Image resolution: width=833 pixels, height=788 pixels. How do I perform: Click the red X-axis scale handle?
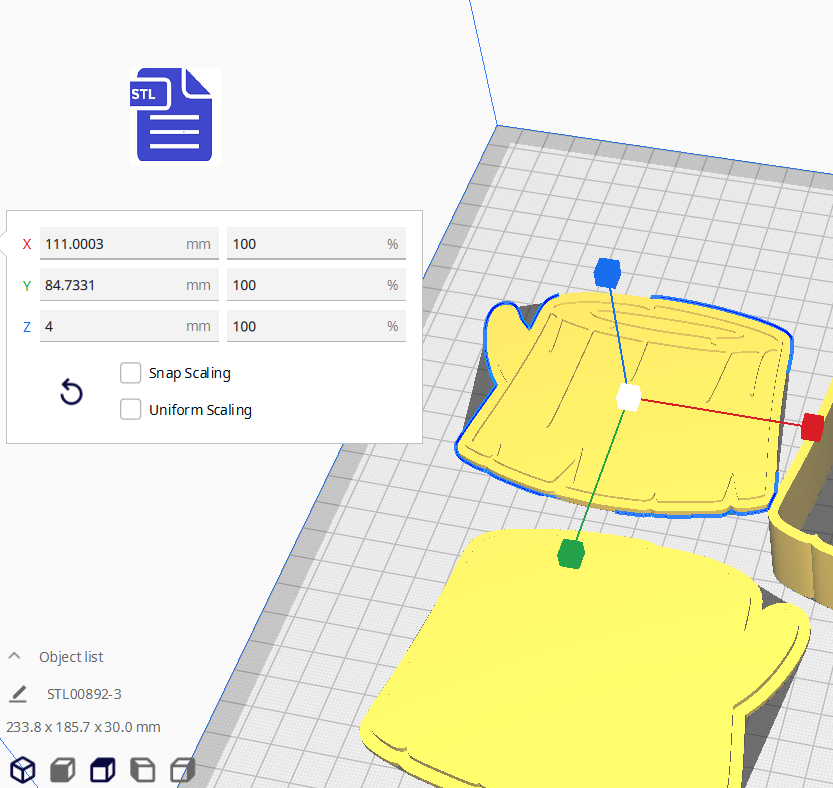coord(812,428)
